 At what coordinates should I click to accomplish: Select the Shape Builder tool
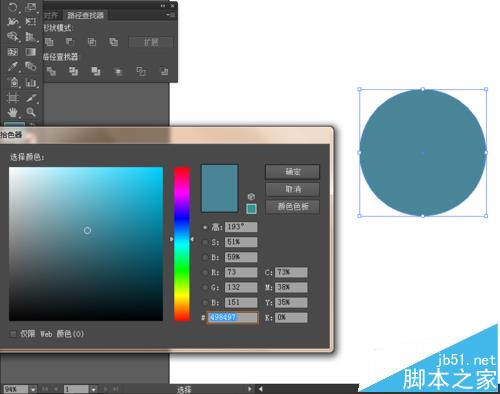pos(13,36)
